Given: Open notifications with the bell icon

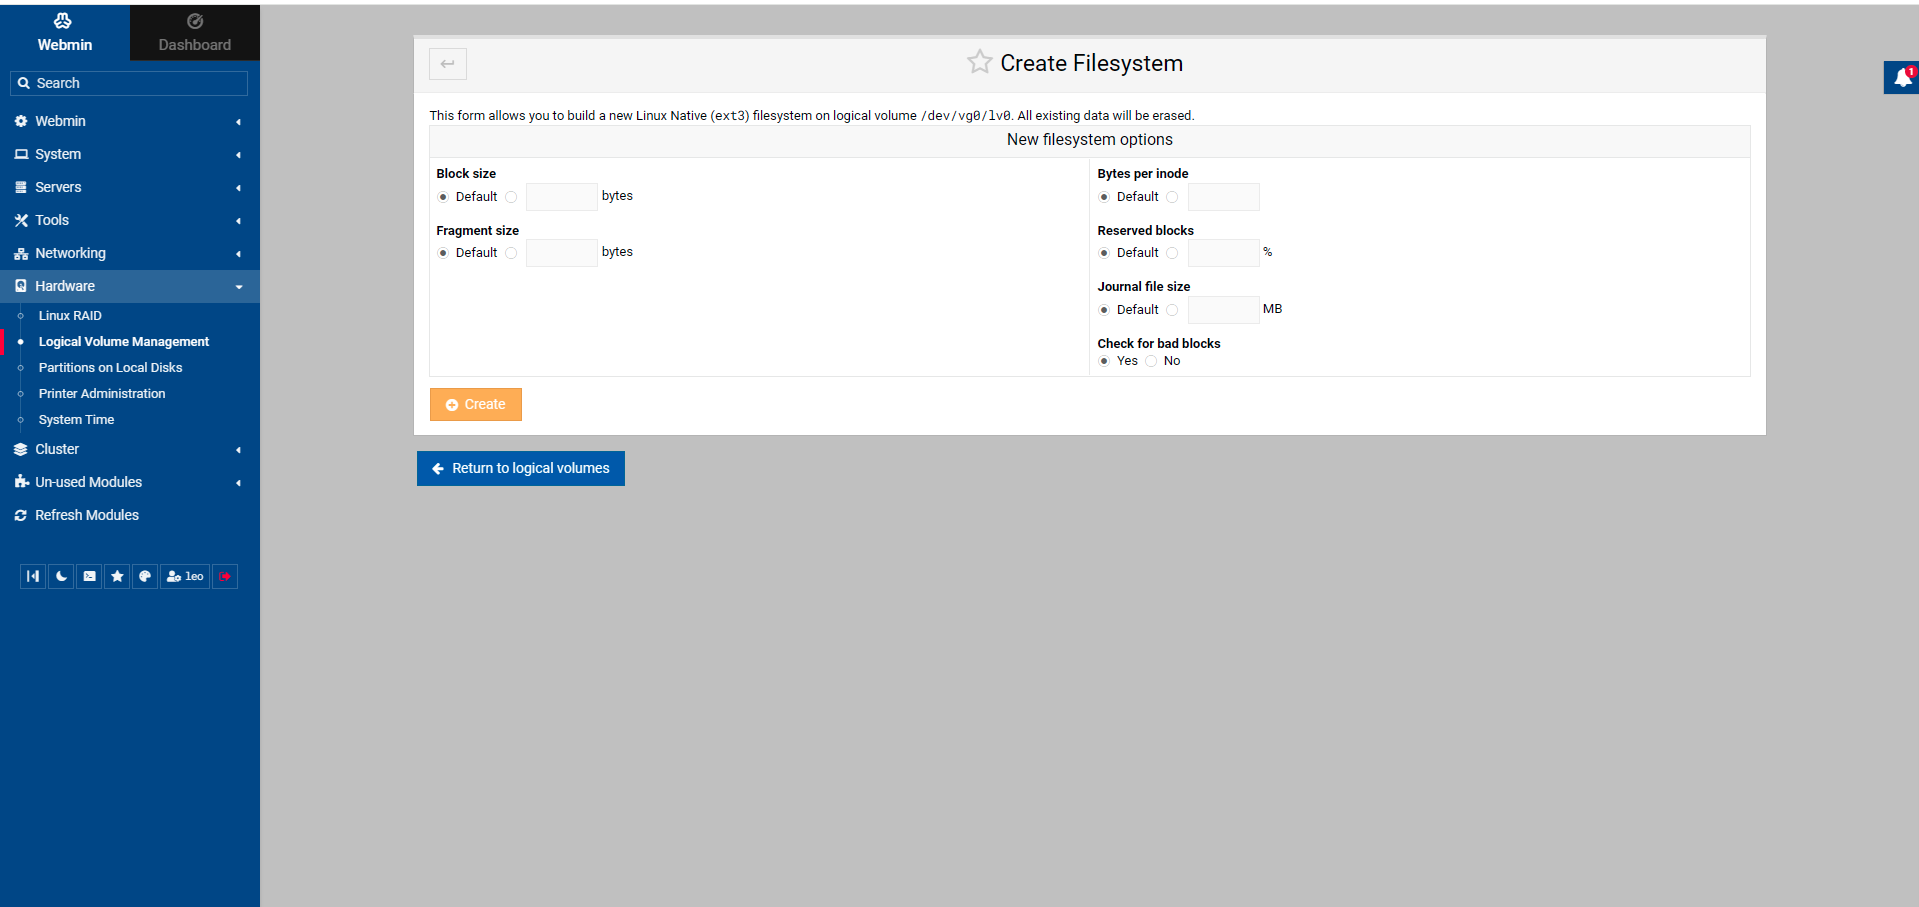Looking at the screenshot, I should (1902, 78).
